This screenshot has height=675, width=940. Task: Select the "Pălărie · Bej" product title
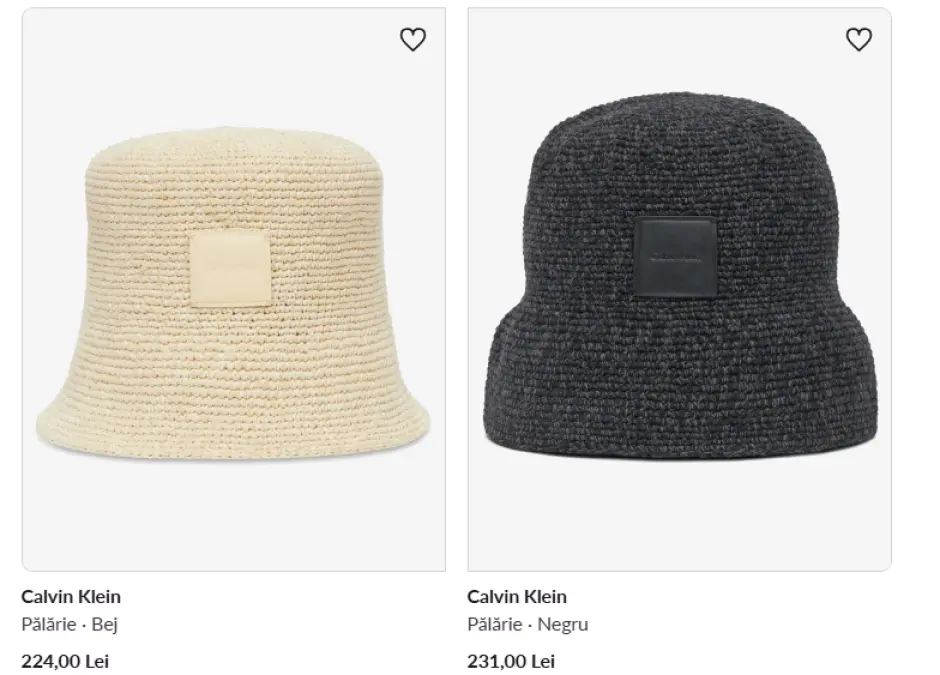tap(70, 626)
